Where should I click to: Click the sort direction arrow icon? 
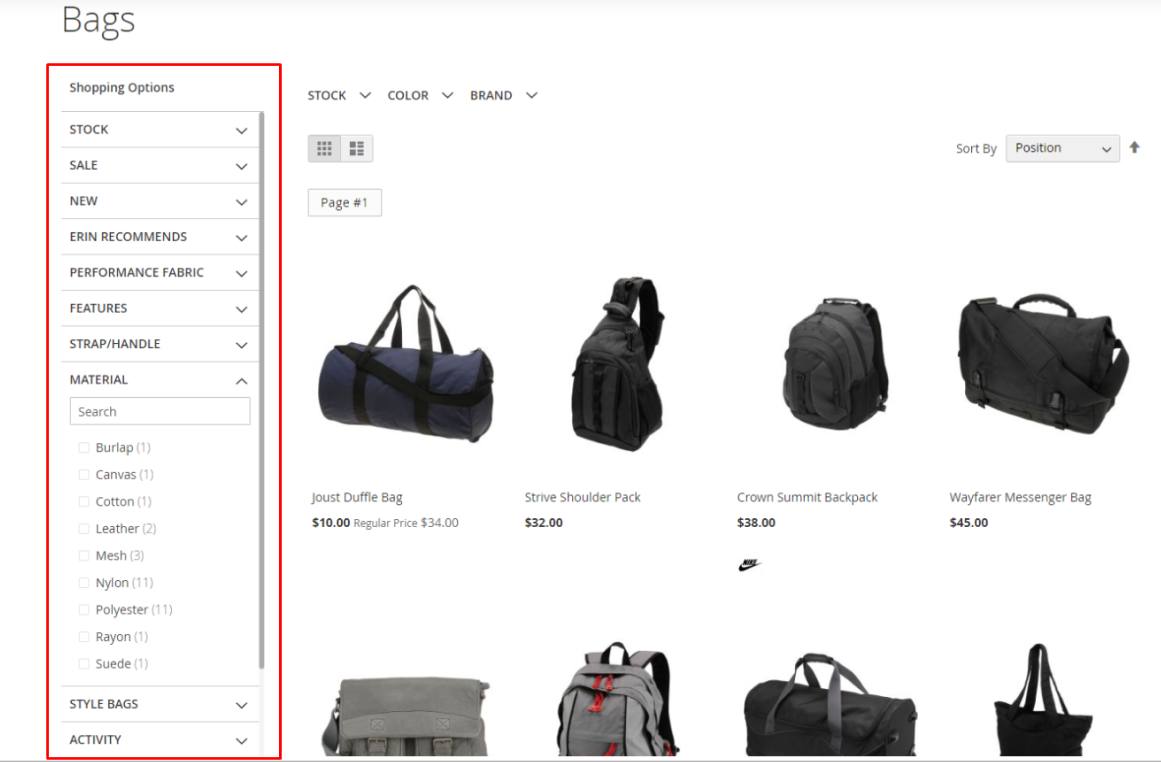[x=1134, y=147]
